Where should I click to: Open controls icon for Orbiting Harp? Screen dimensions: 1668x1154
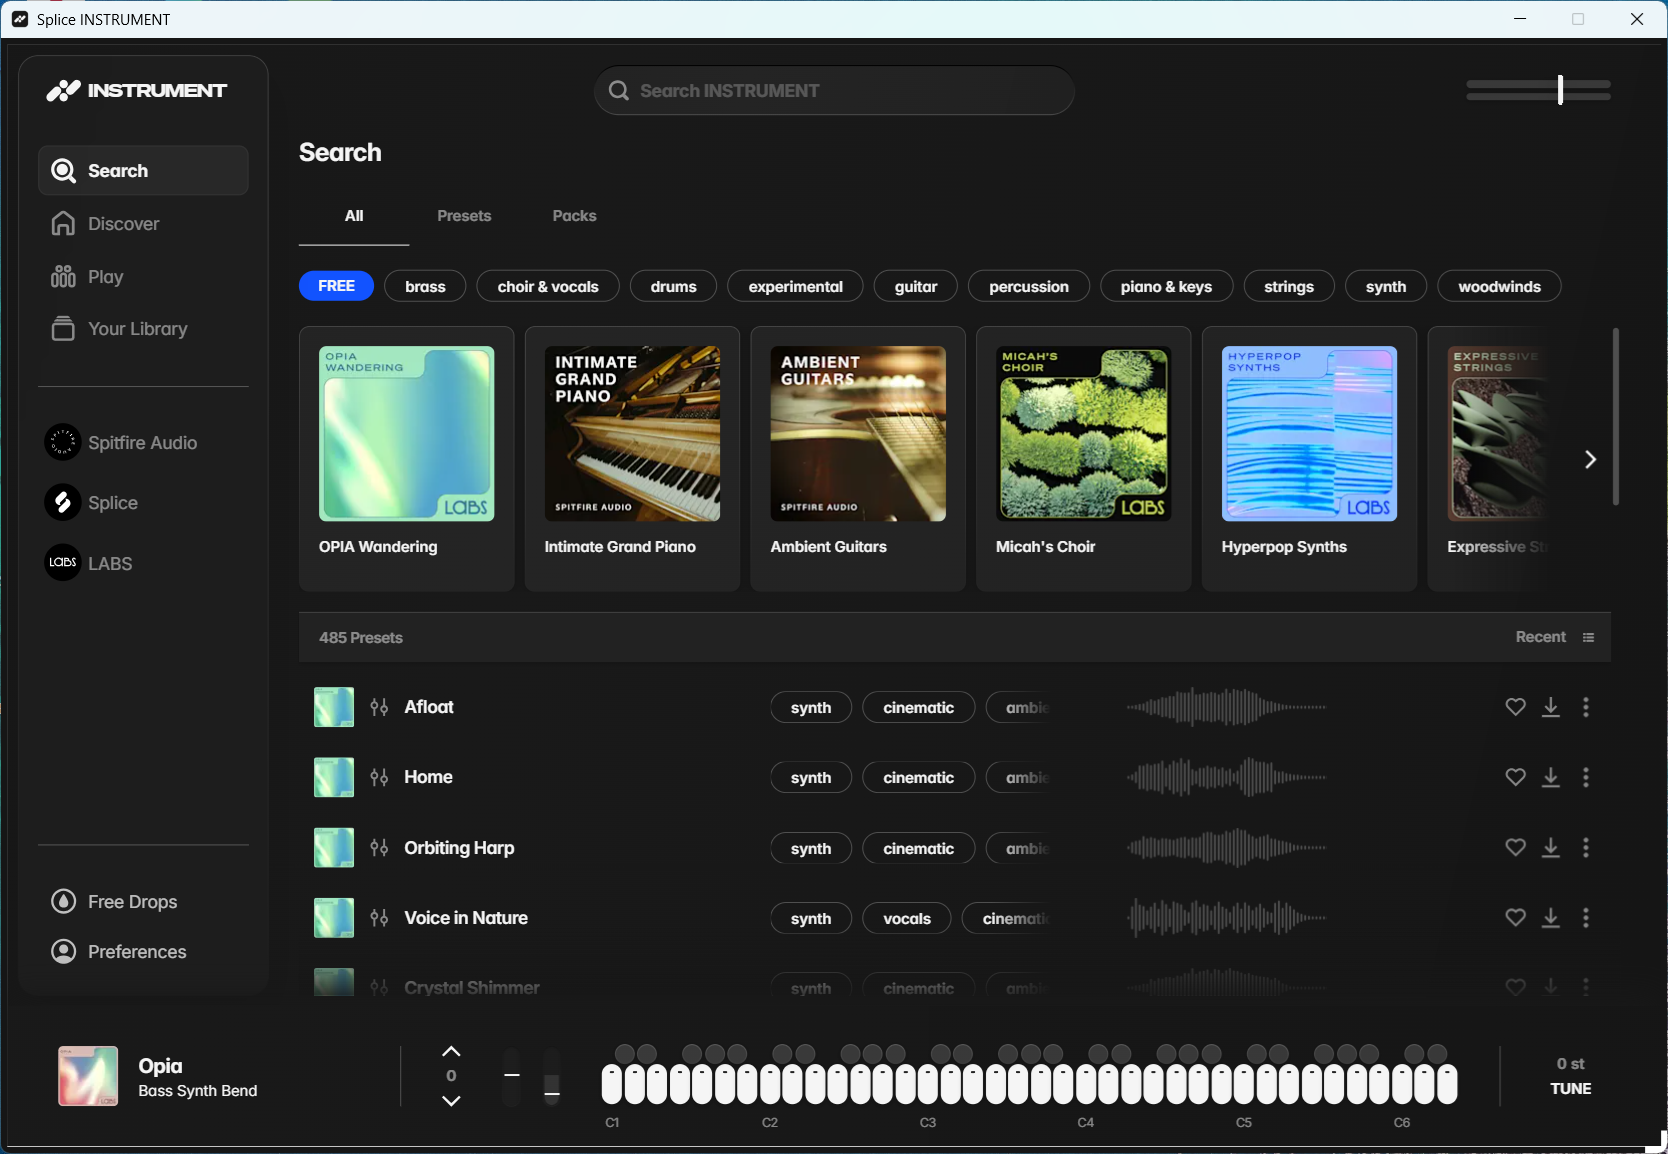click(x=379, y=848)
